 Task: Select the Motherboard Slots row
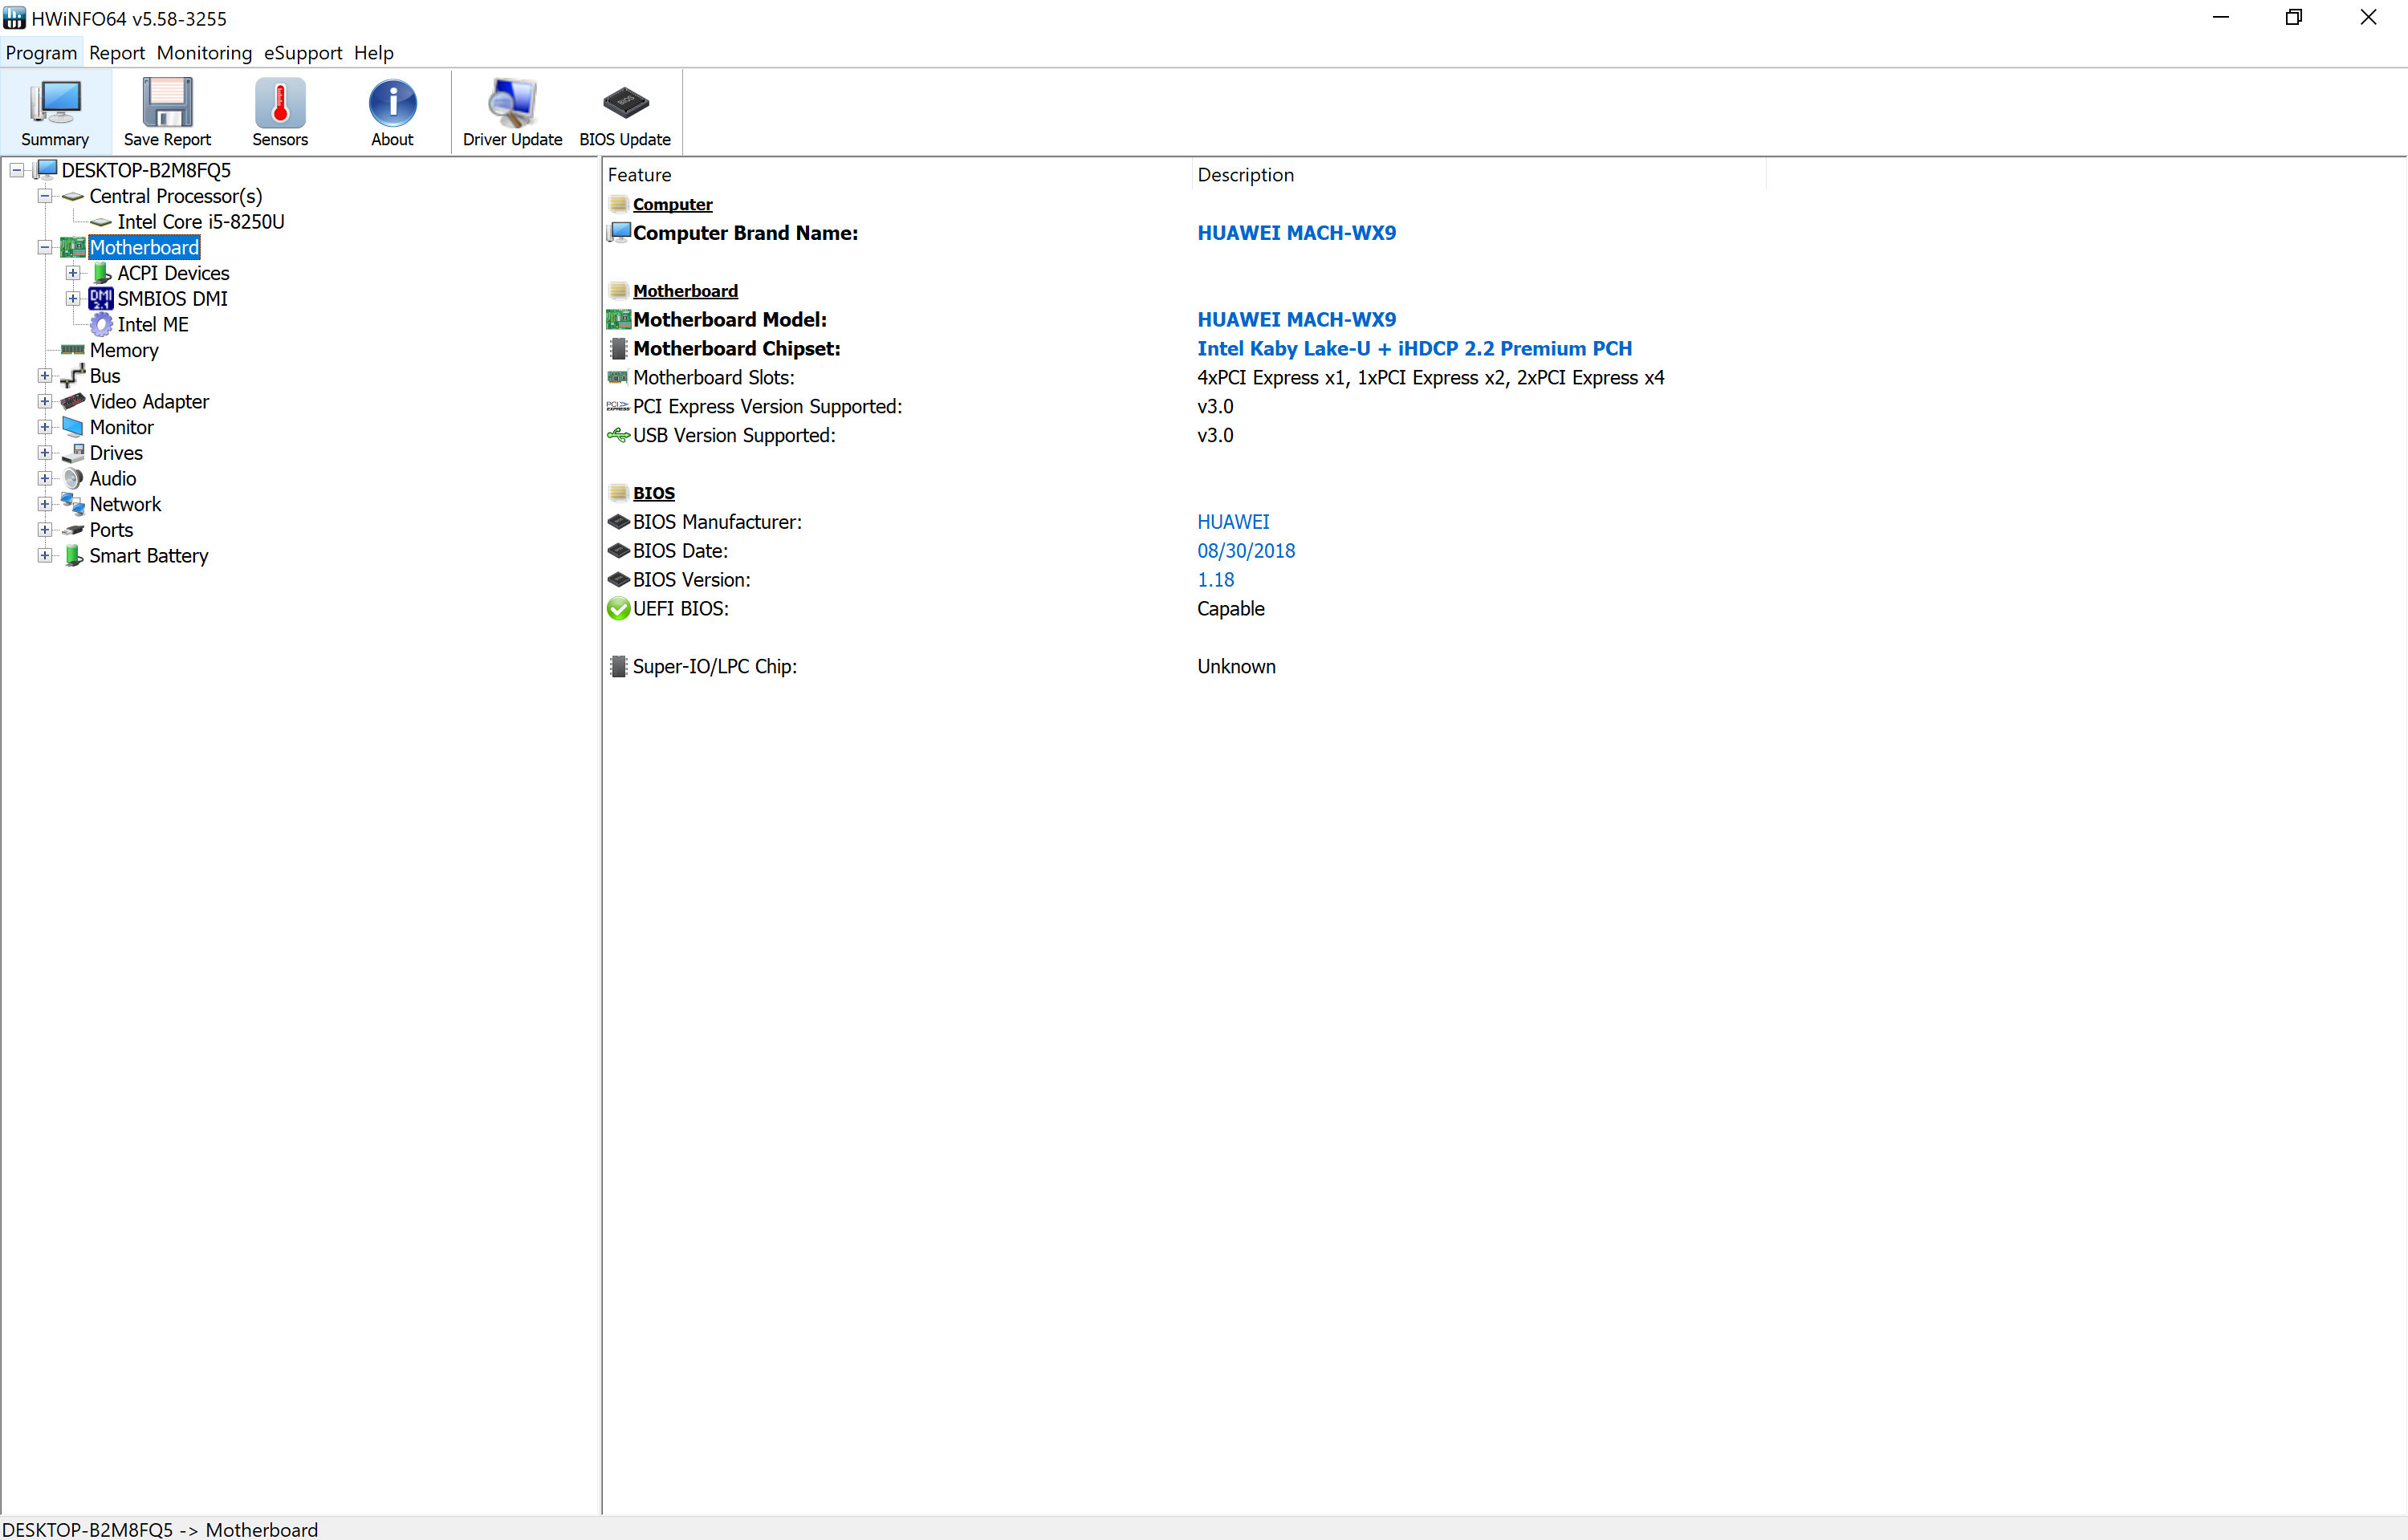(1186, 378)
